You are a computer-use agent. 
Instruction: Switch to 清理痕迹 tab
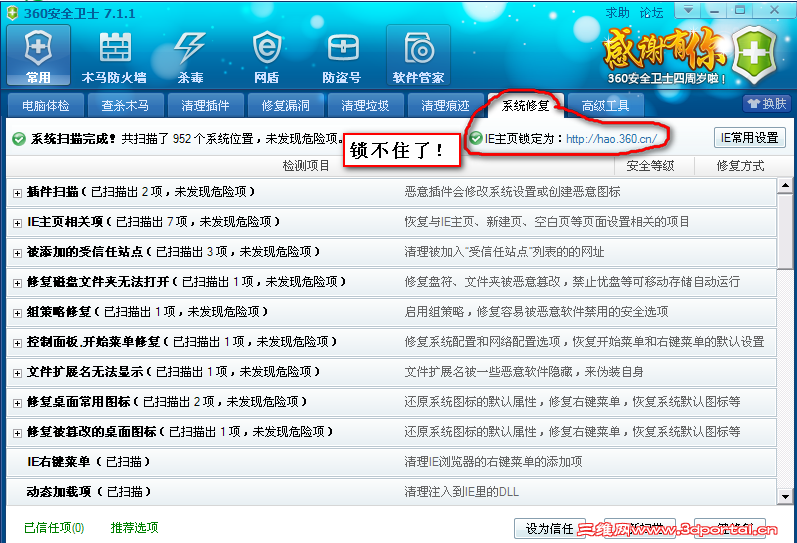tap(445, 105)
